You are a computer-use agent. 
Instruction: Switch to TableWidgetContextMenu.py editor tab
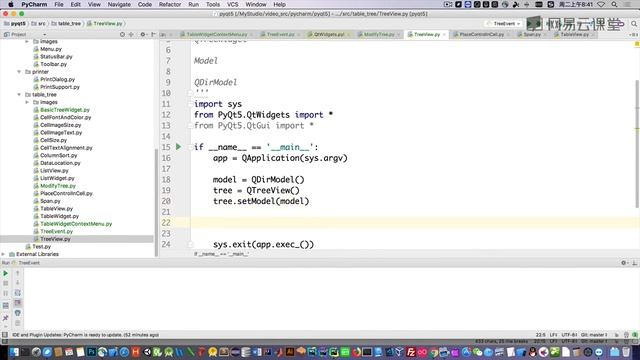(x=216, y=35)
